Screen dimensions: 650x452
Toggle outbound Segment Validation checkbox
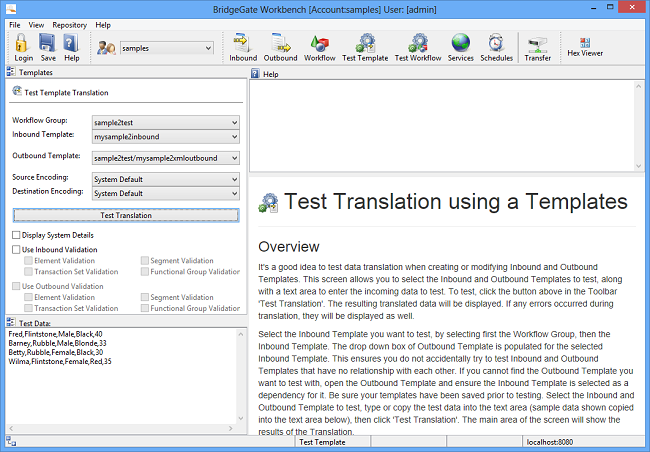pos(144,297)
